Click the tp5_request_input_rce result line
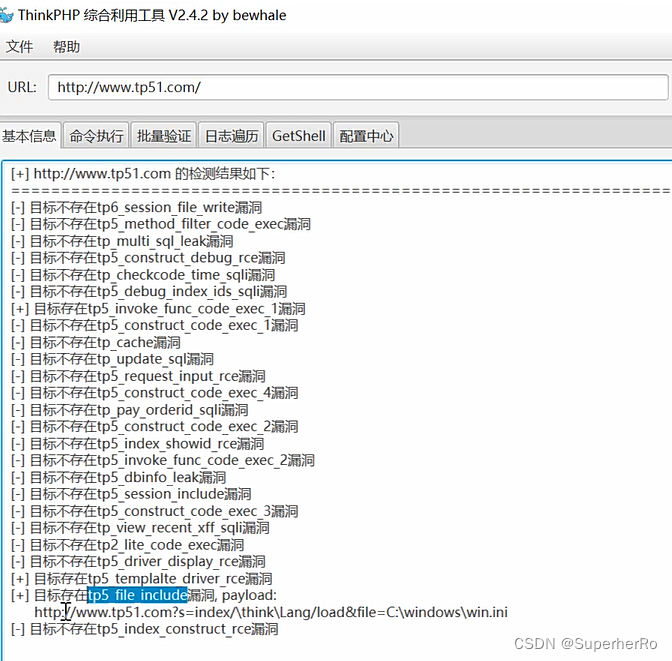Viewport: 672px width, 661px height. (138, 376)
